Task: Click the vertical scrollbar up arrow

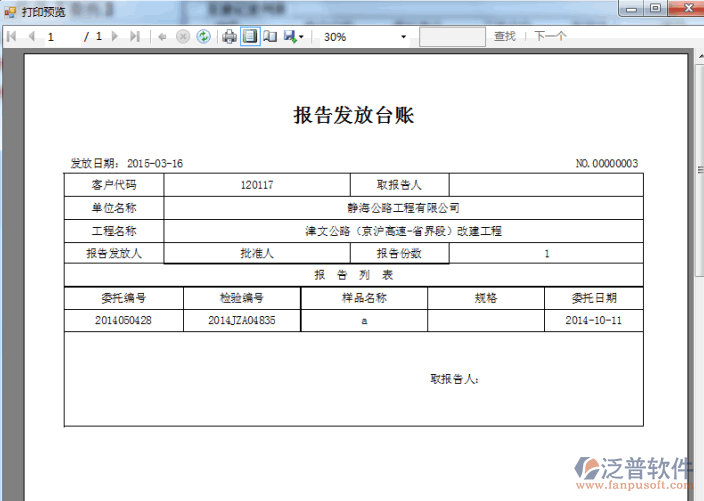Action: pos(701,57)
